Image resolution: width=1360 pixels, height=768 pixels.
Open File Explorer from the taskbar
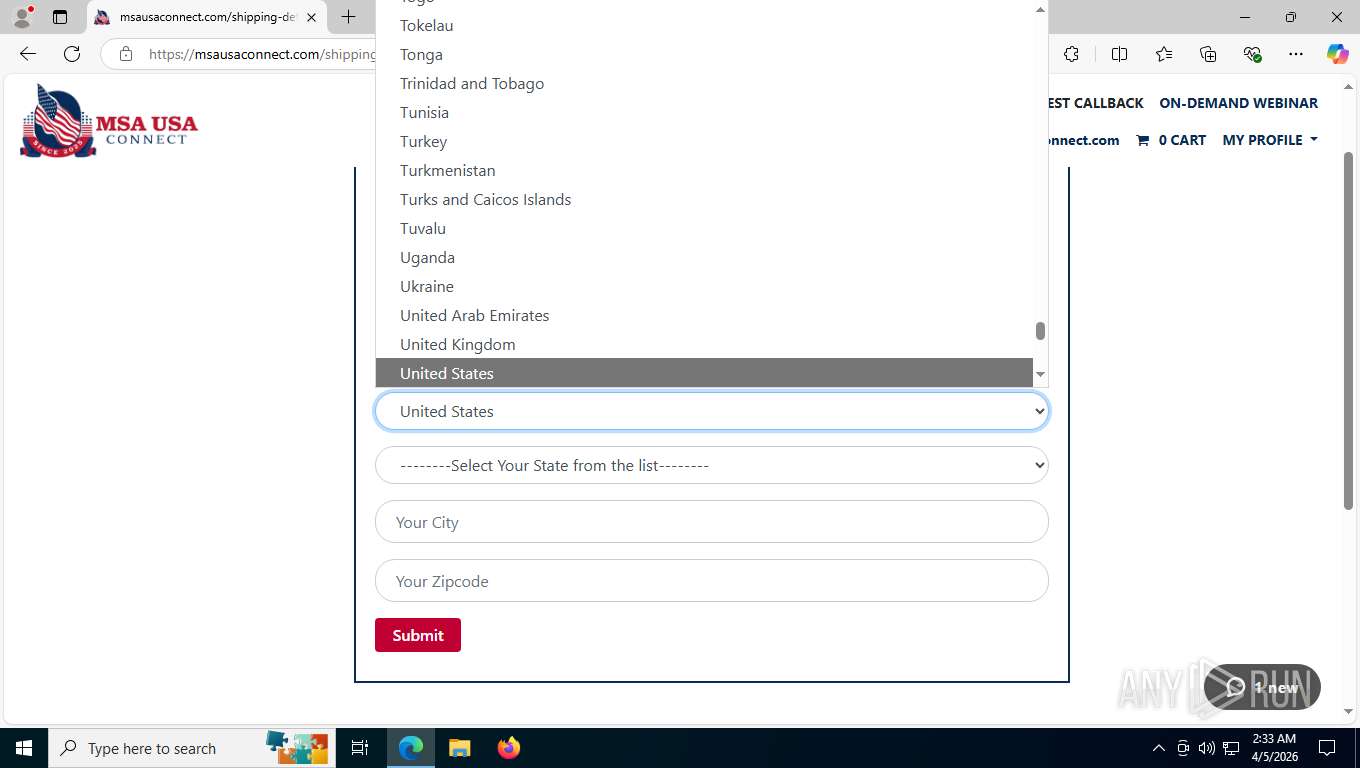[x=459, y=748]
